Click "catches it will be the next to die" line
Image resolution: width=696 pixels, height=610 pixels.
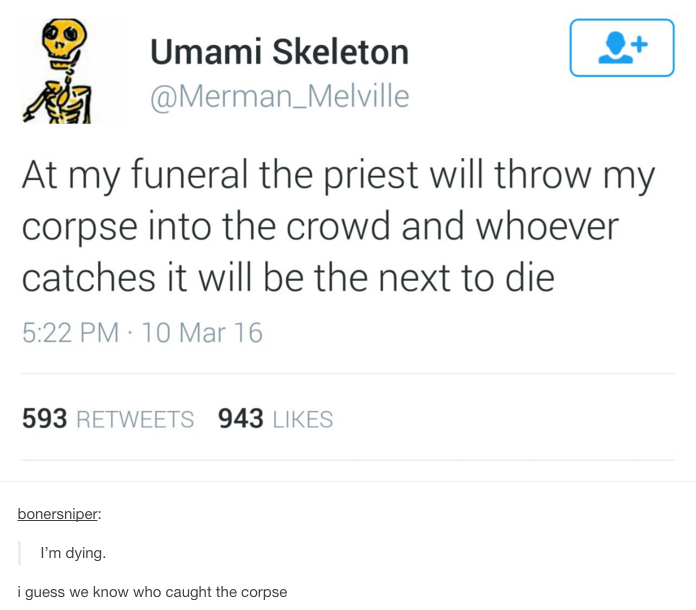(x=288, y=277)
